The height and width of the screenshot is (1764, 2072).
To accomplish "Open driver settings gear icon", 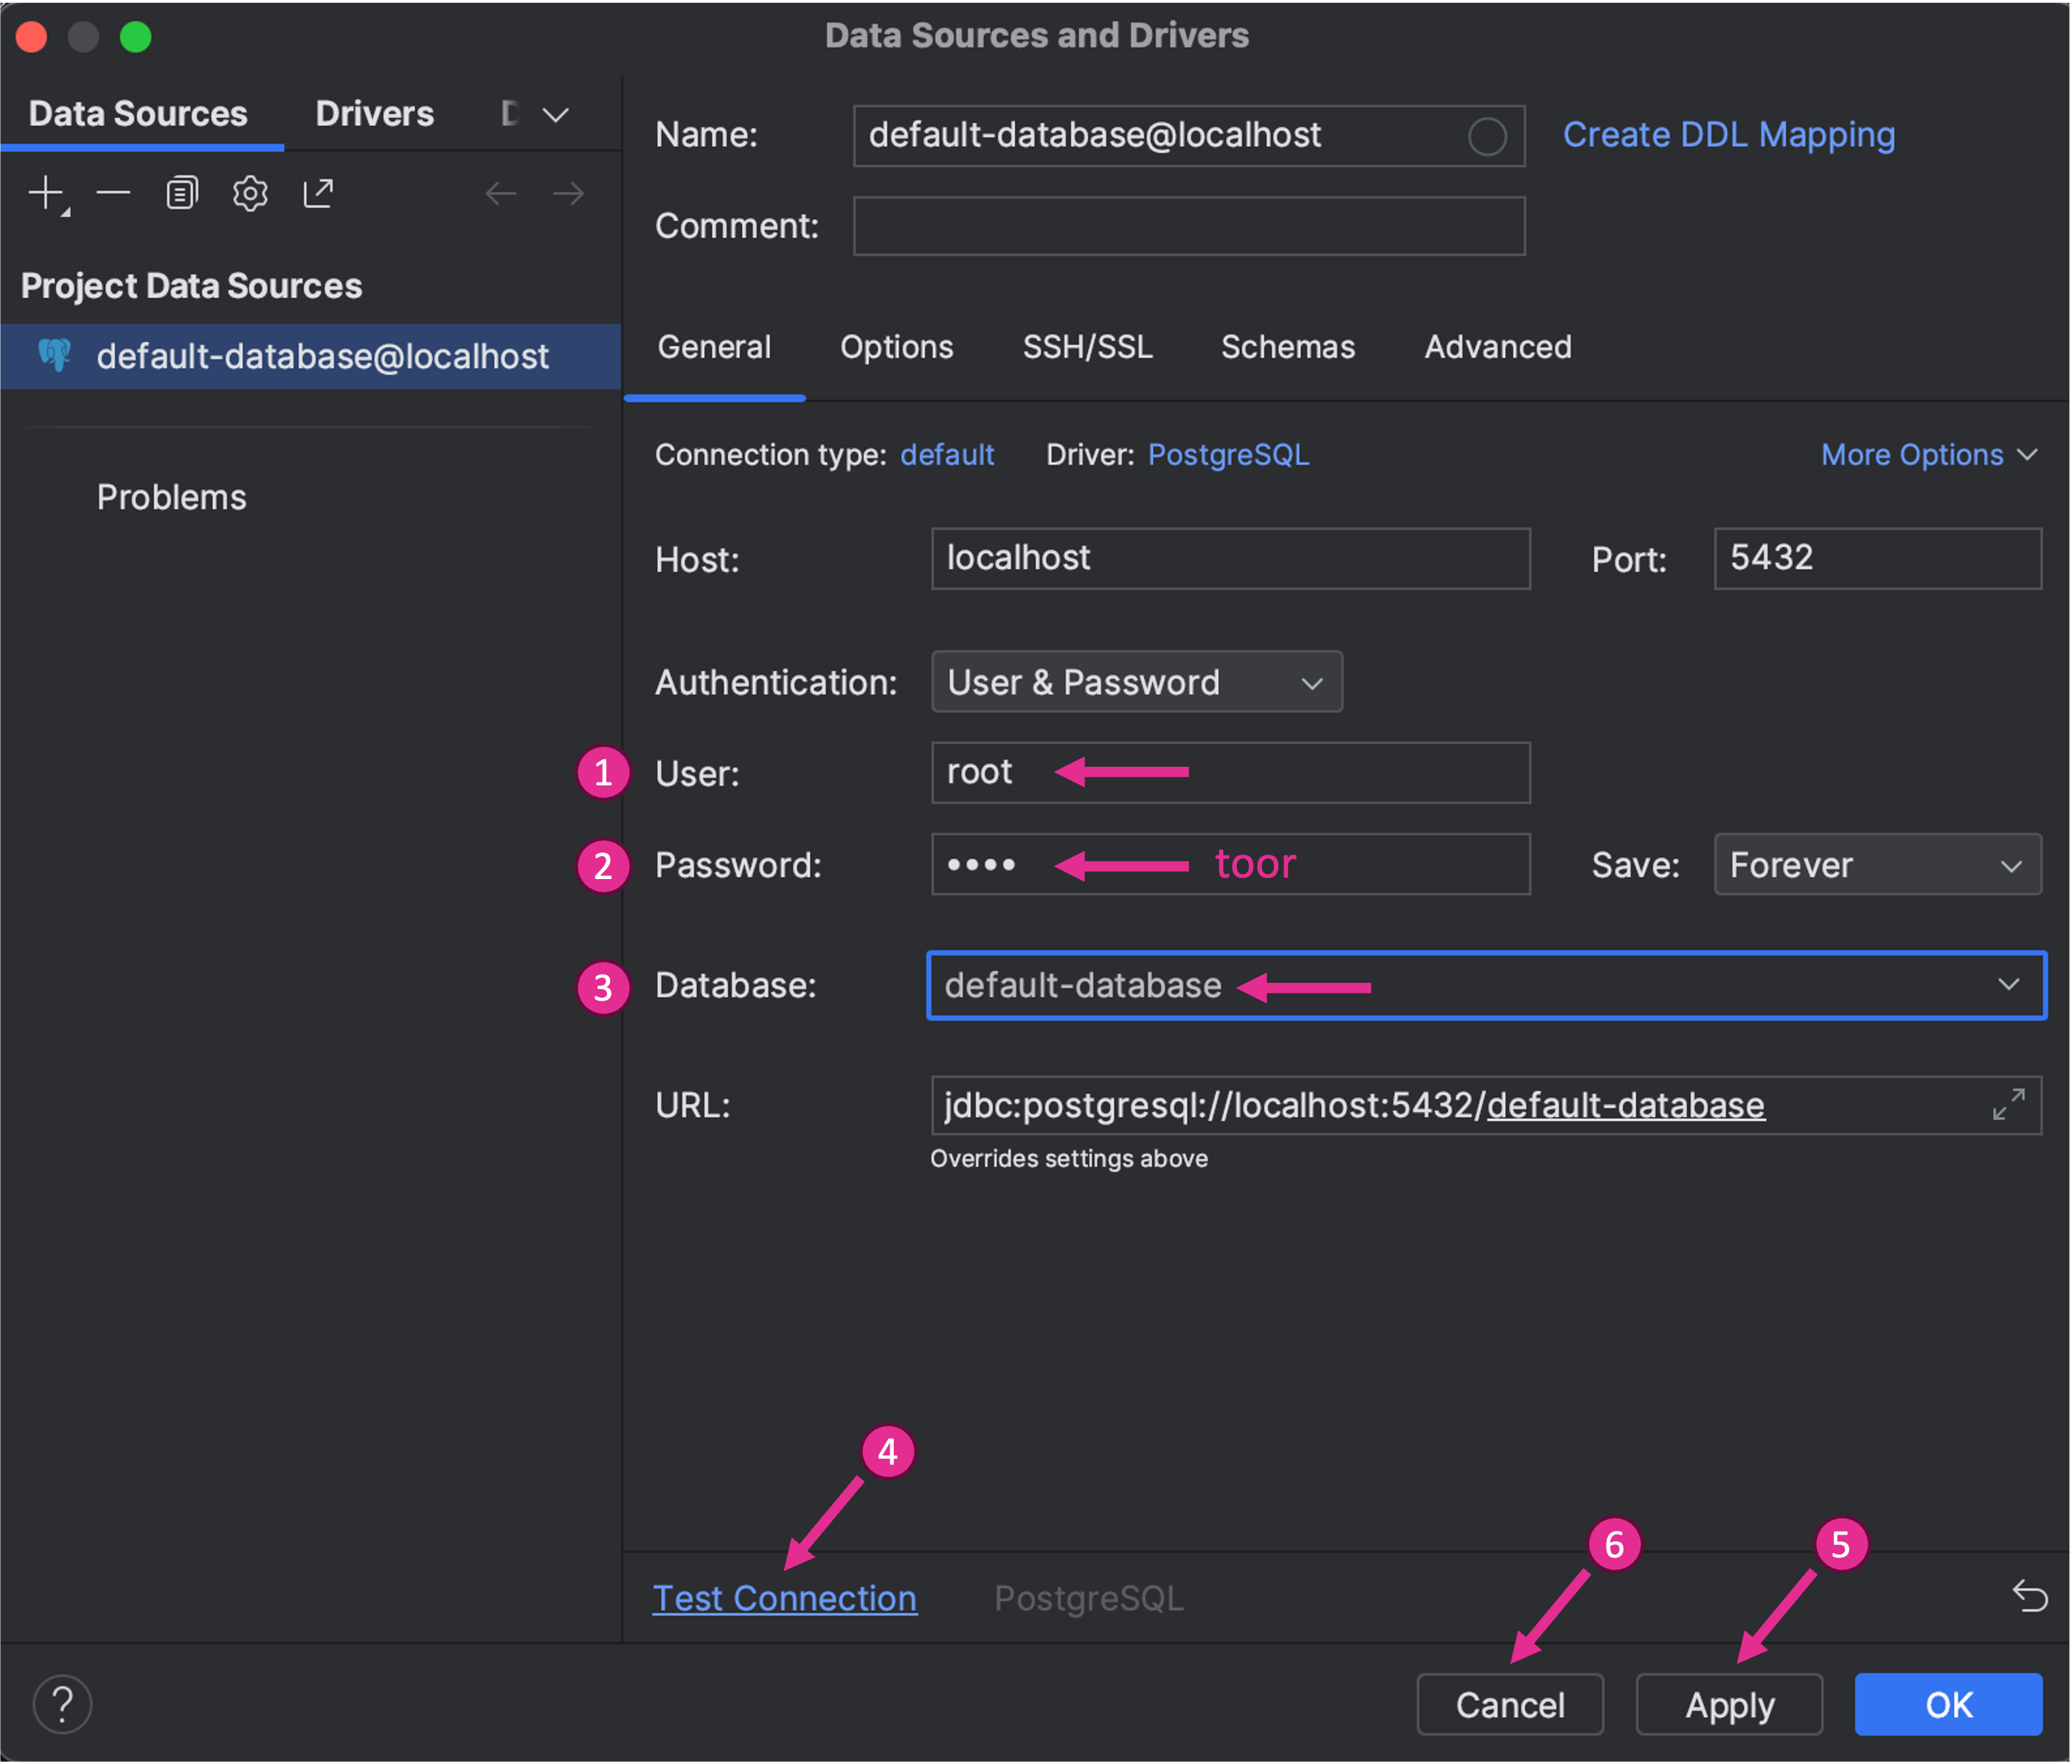I will 250,193.
